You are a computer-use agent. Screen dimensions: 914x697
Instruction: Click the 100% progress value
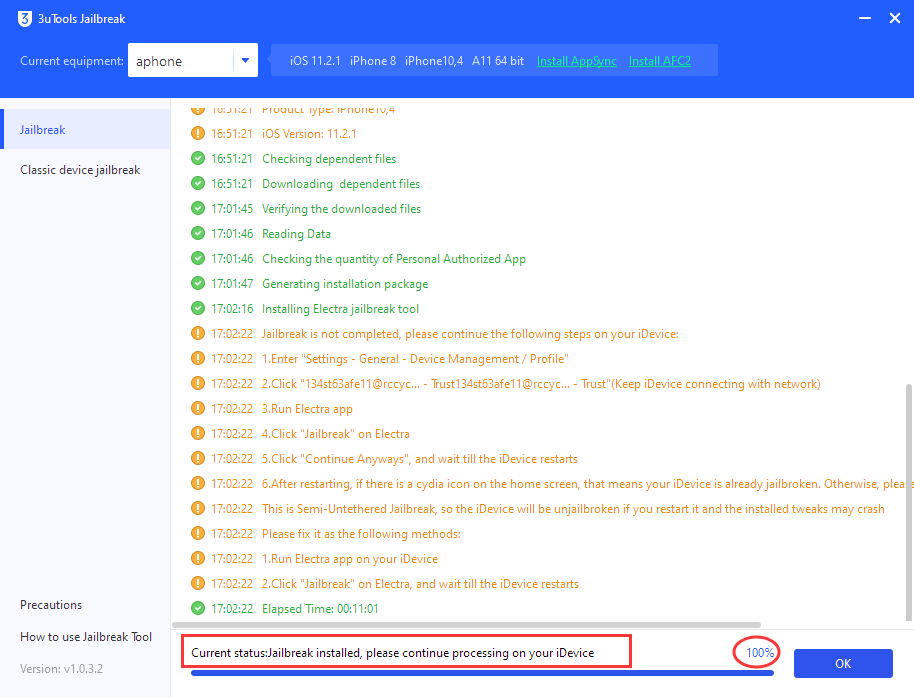click(x=760, y=653)
